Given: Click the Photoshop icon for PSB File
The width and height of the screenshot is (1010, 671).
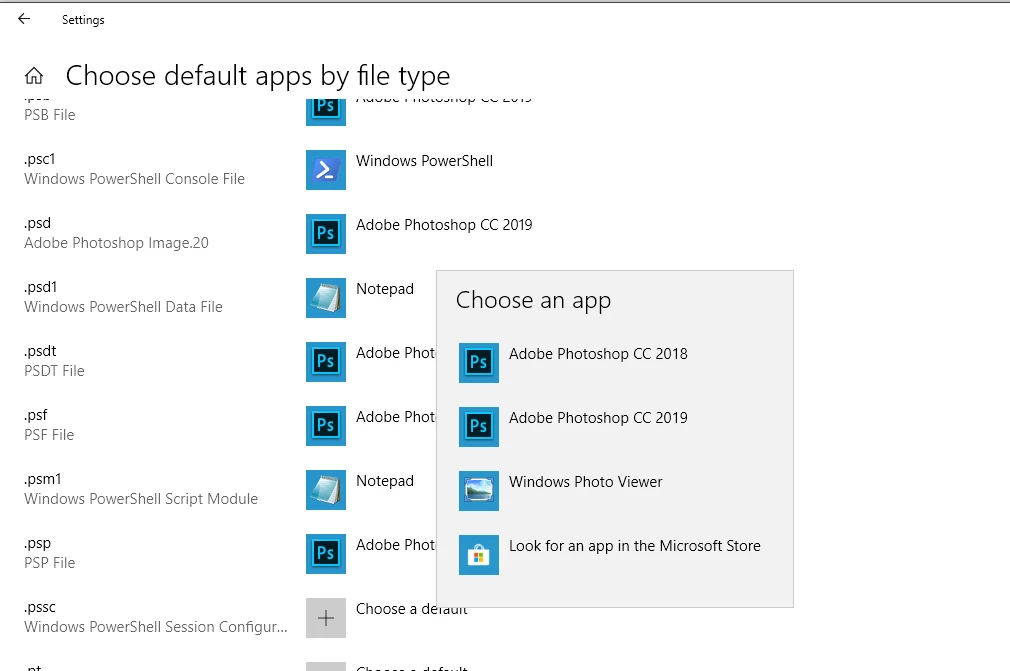Looking at the screenshot, I should [326, 112].
